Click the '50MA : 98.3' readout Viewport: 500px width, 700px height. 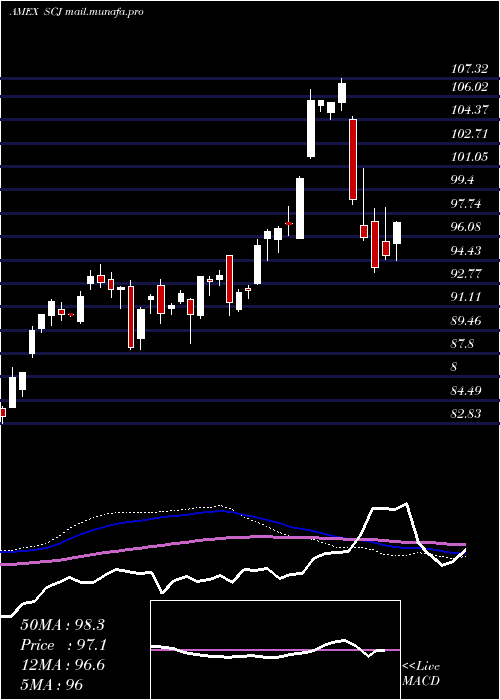click(62, 625)
